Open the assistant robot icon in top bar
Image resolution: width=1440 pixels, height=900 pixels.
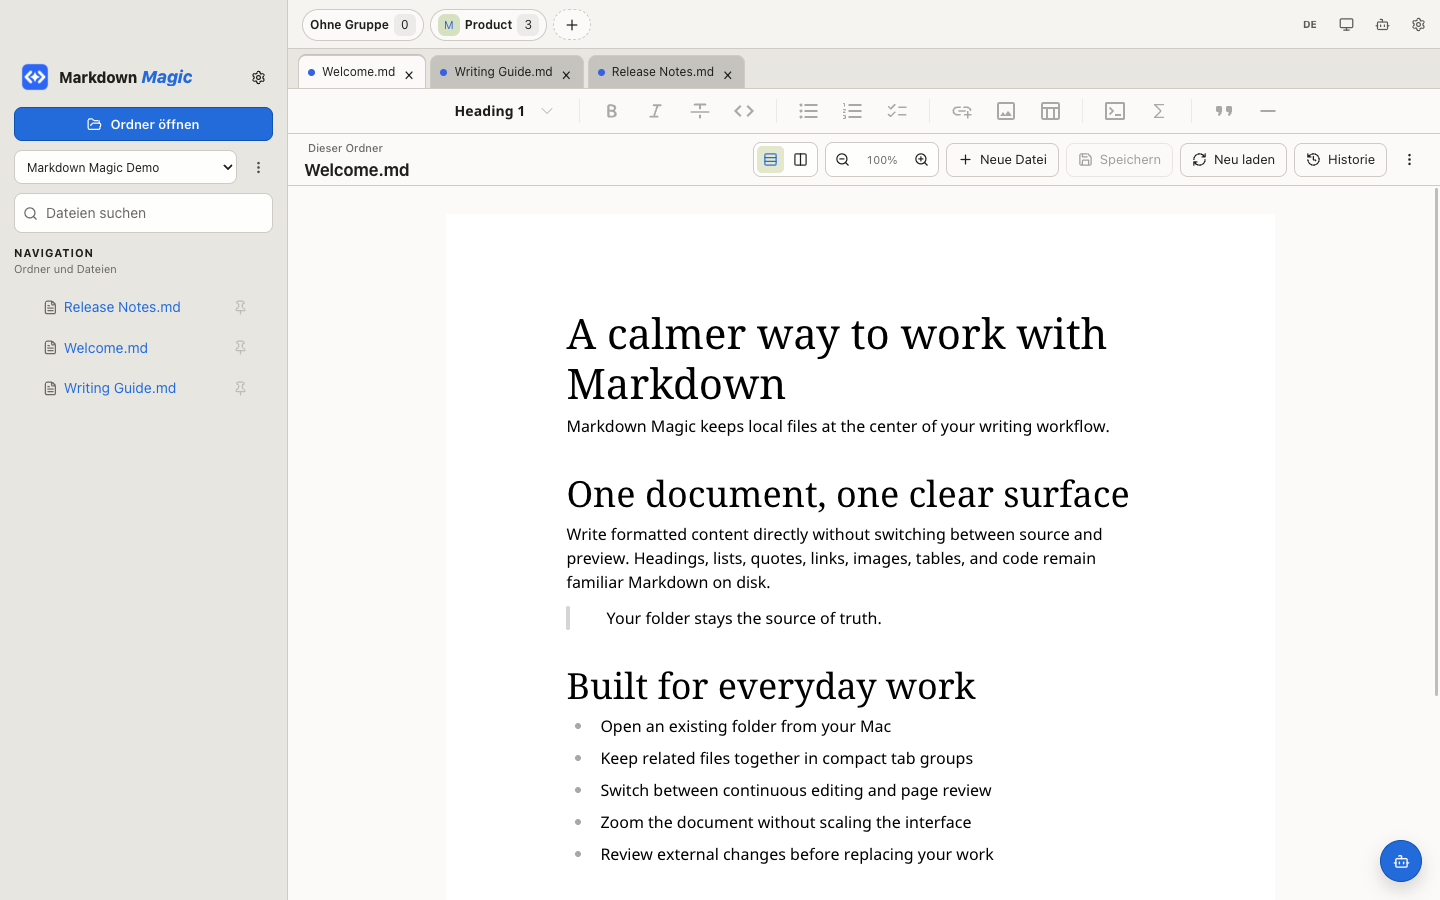(1382, 24)
